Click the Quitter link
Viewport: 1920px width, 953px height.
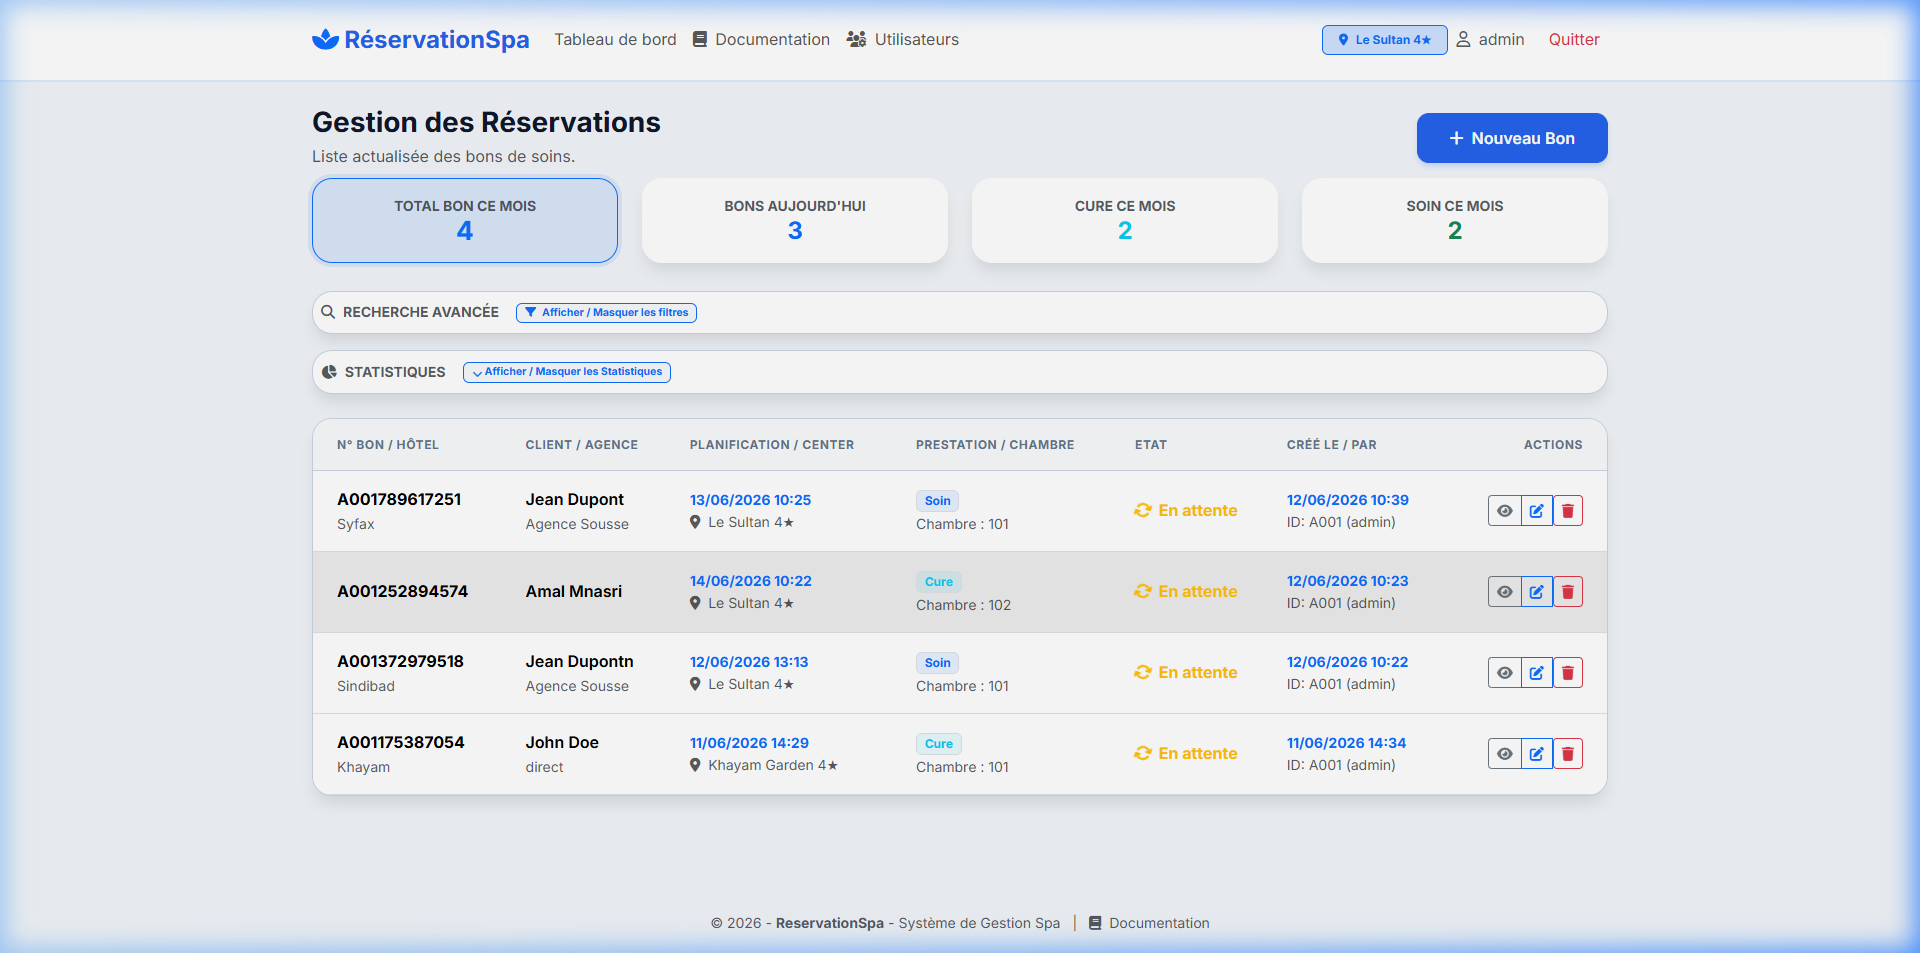point(1574,40)
